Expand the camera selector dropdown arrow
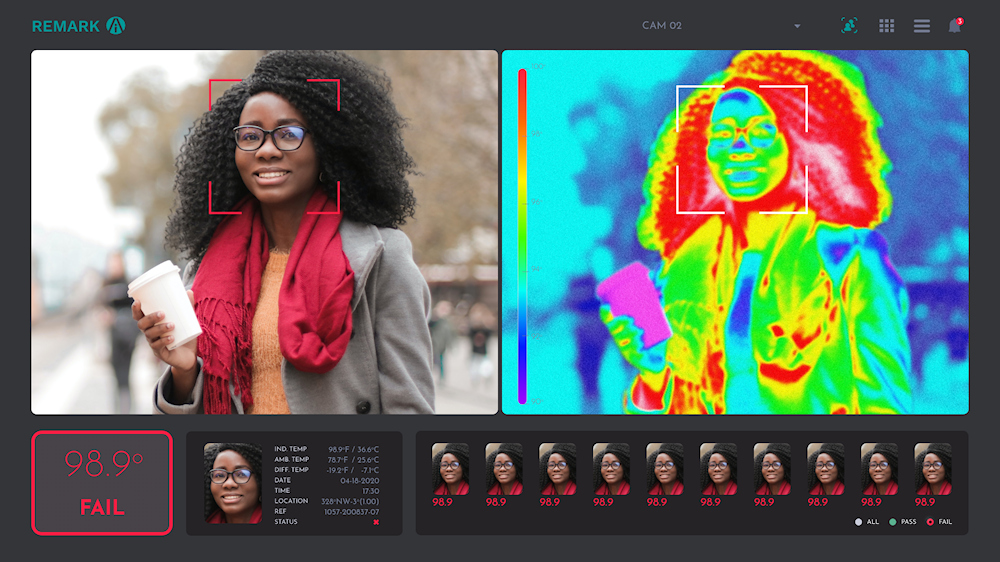 point(797,26)
